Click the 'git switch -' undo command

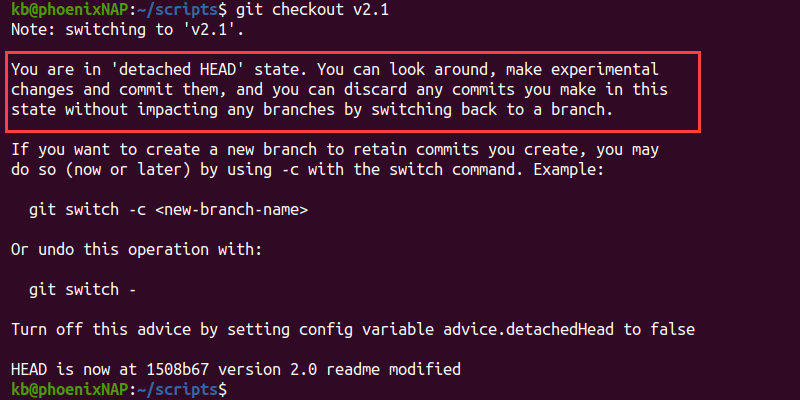coord(83,290)
